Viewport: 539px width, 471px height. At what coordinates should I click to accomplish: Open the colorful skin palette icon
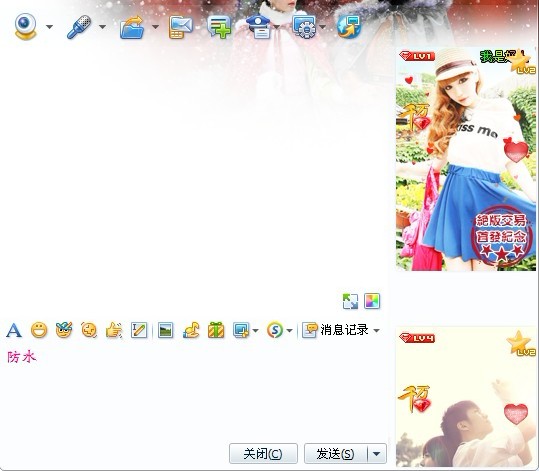372,301
